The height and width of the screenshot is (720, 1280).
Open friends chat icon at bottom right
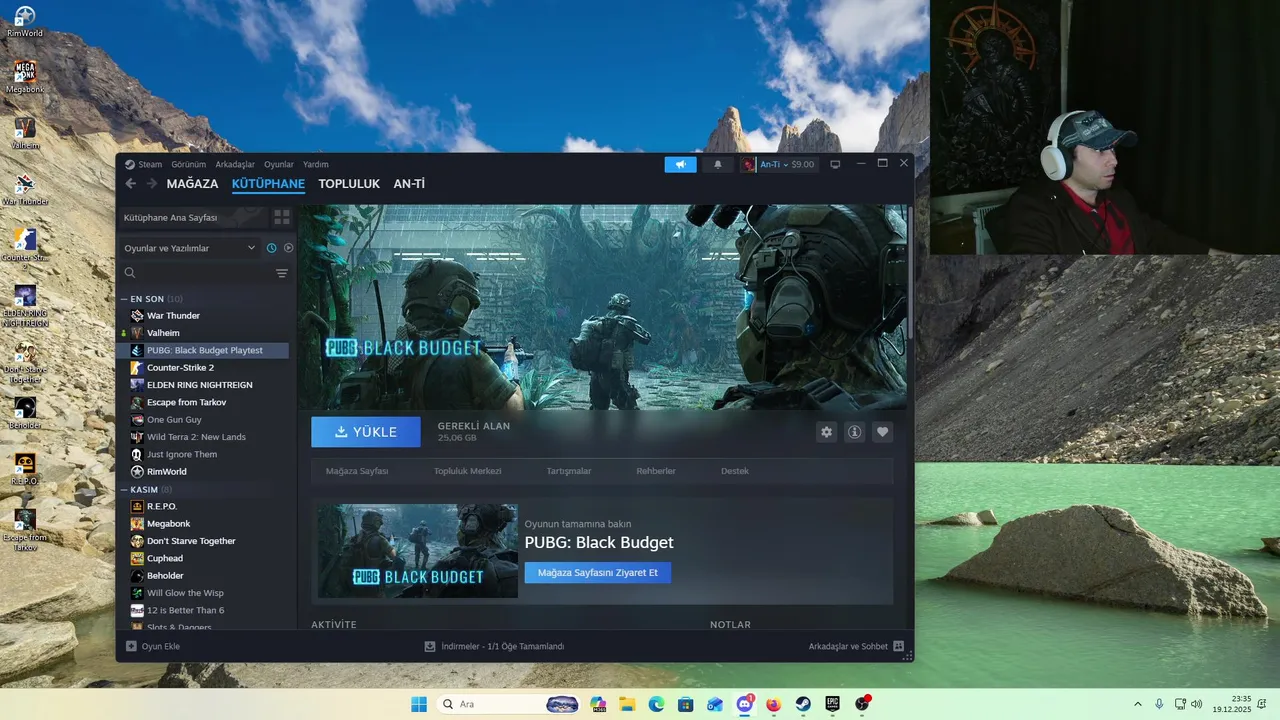click(898, 646)
